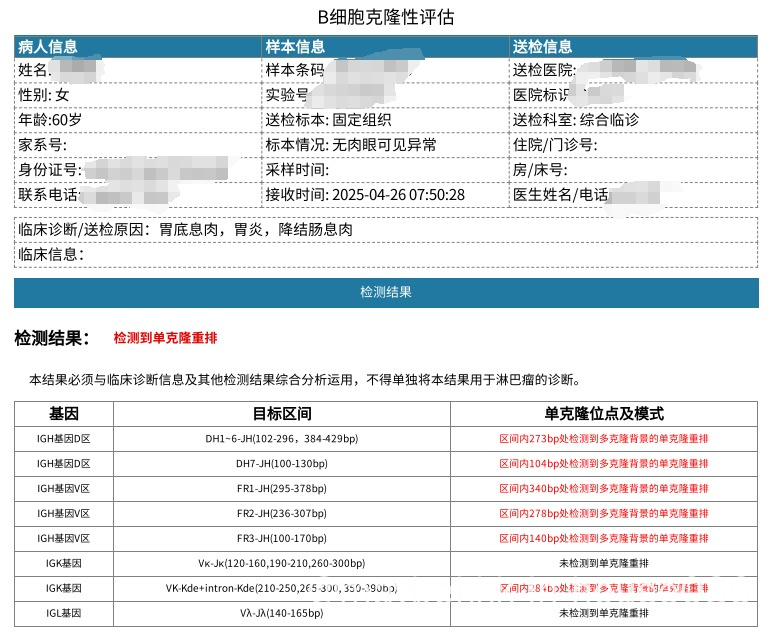Screen dimensions: 771x632
Task: Click the 273bp monoclonal rearrangement result
Action: pos(604,439)
